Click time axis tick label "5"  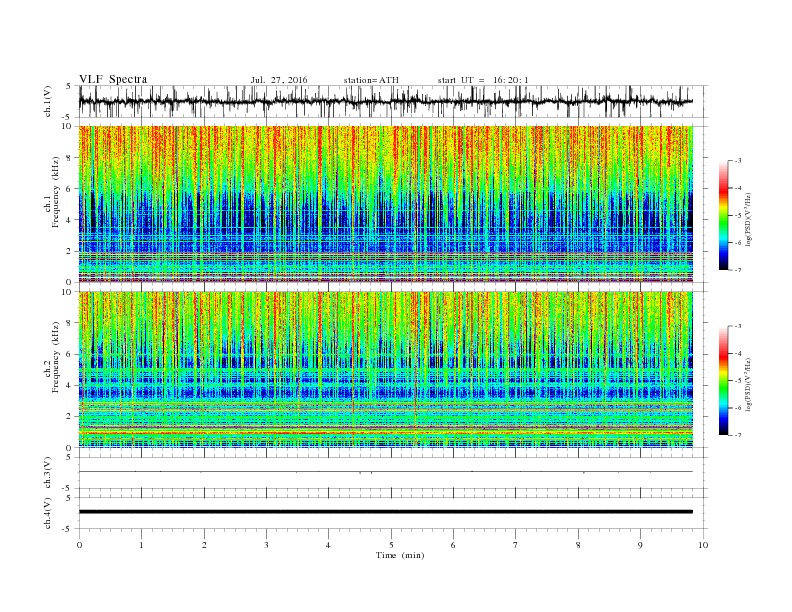(x=391, y=545)
